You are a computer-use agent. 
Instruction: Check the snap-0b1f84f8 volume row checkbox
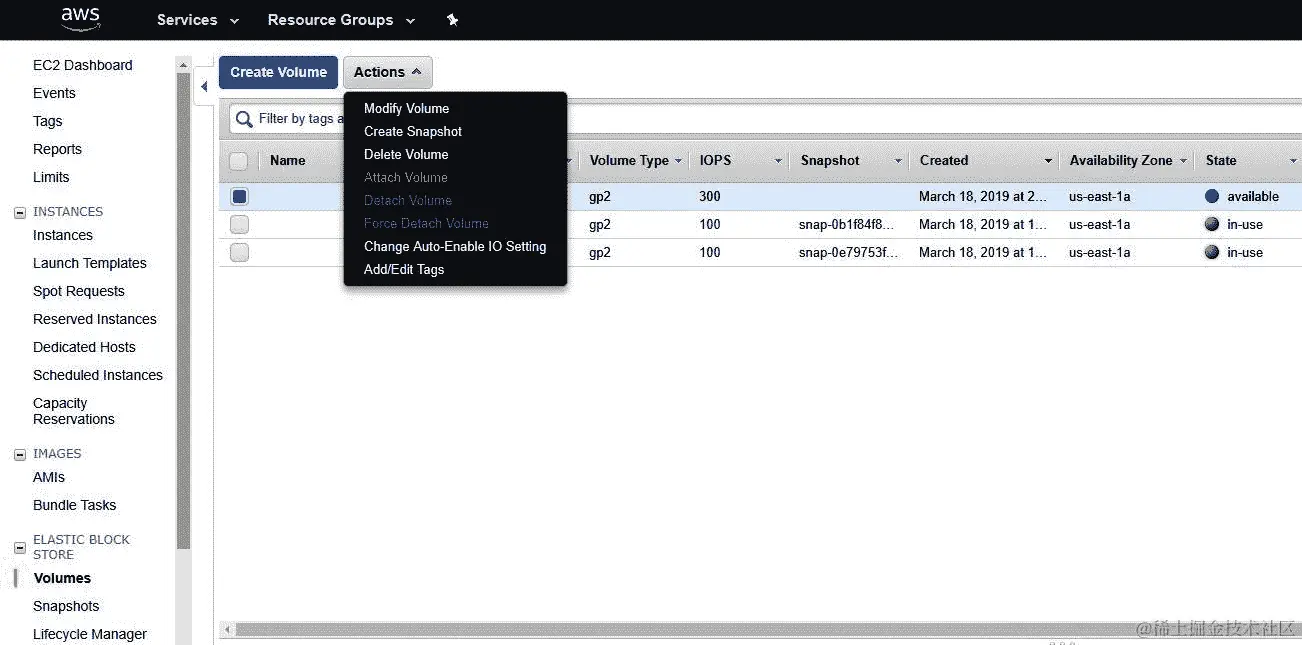239,225
